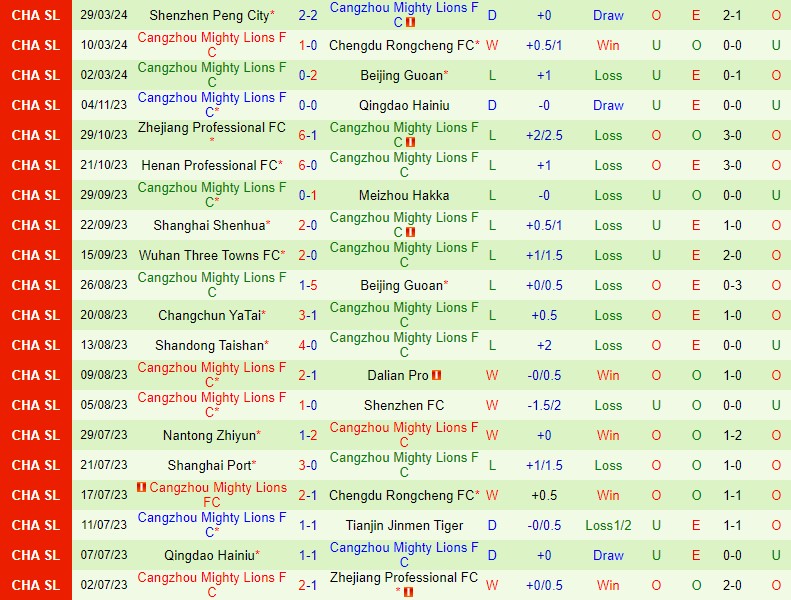Click Win result in Dalian Pro row
This screenshot has width=791, height=600.
click(x=608, y=375)
